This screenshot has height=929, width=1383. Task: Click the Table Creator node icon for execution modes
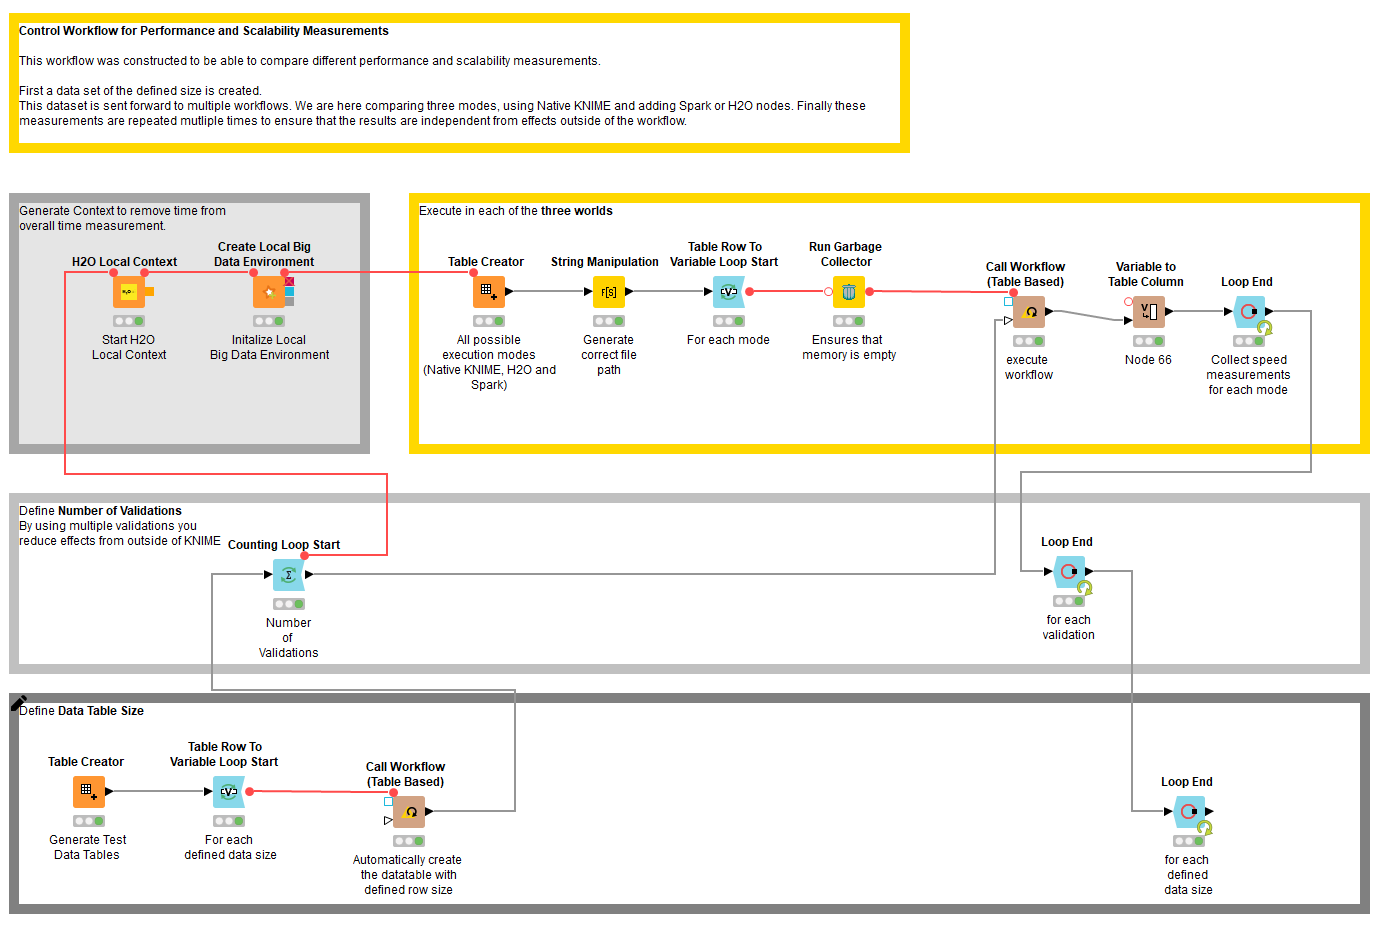click(x=489, y=292)
